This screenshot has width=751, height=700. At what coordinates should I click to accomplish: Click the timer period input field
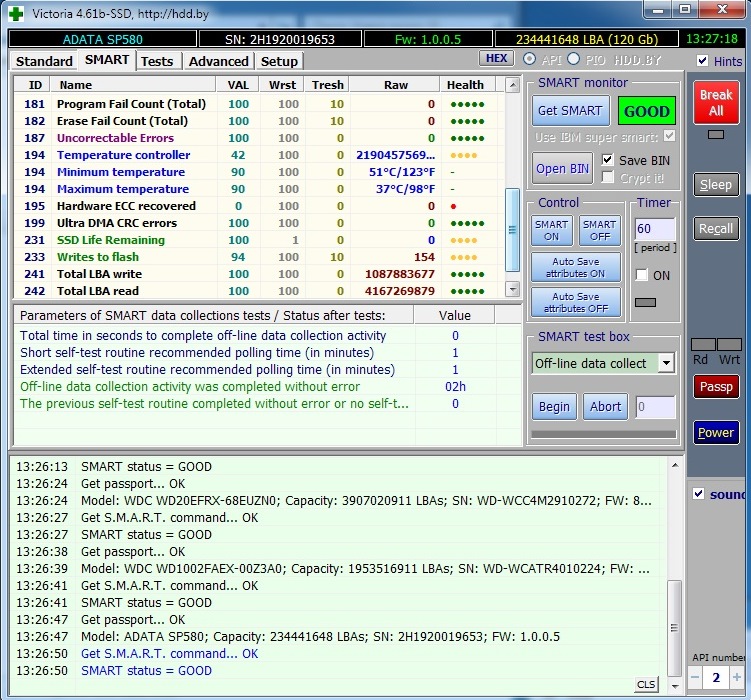click(655, 229)
